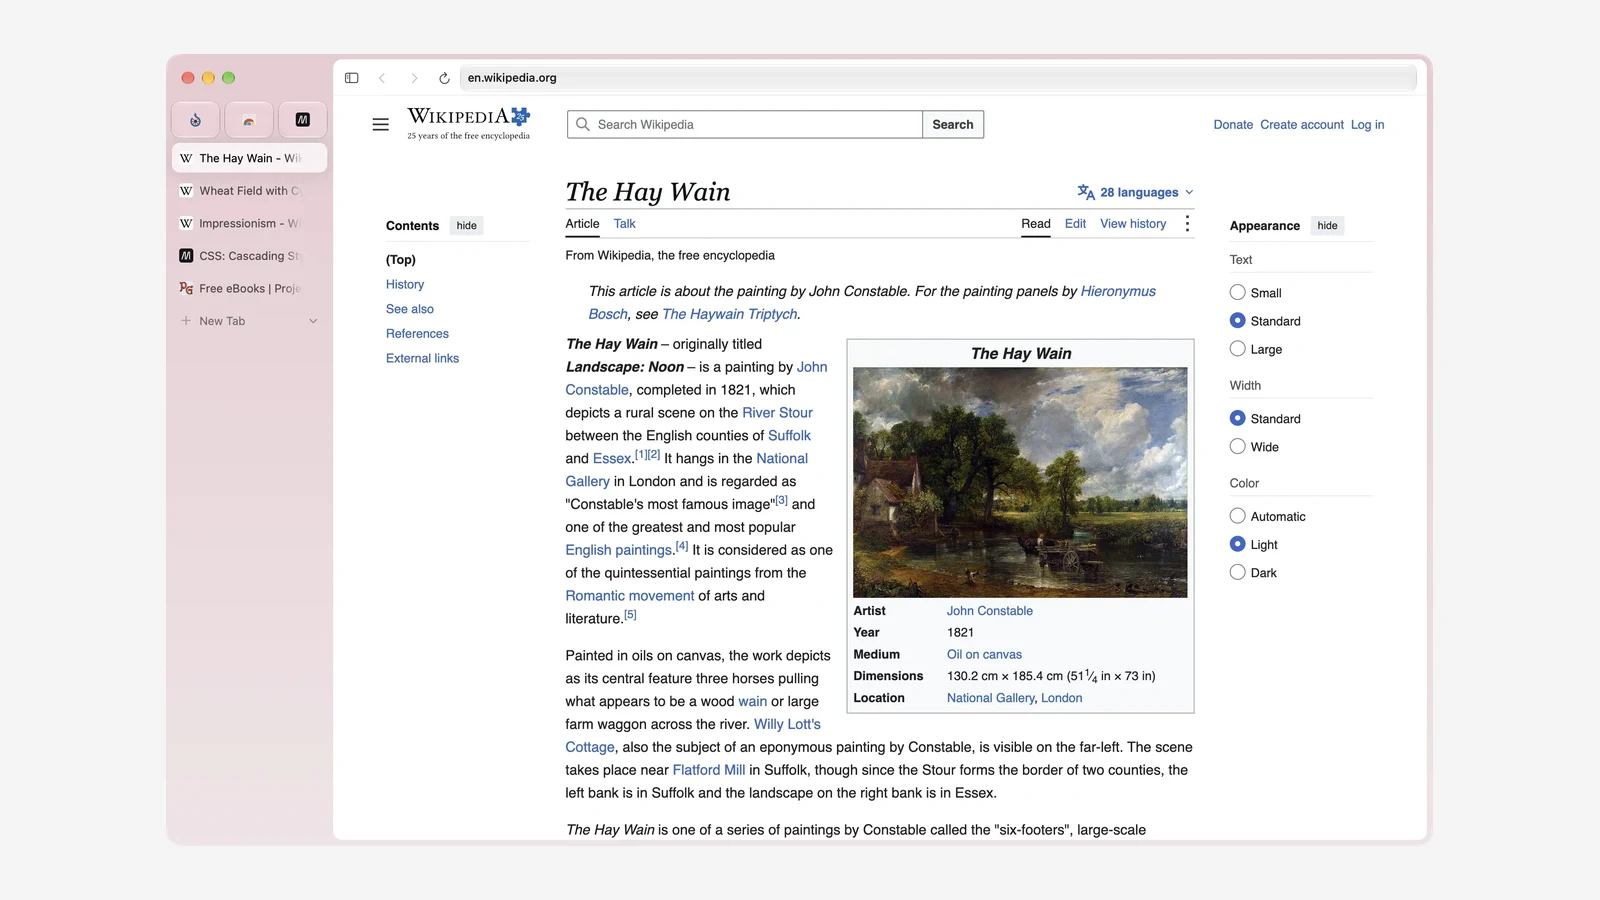Screen dimensions: 1600x900
Task: Jump to External links in Contents
Action: pos(422,358)
